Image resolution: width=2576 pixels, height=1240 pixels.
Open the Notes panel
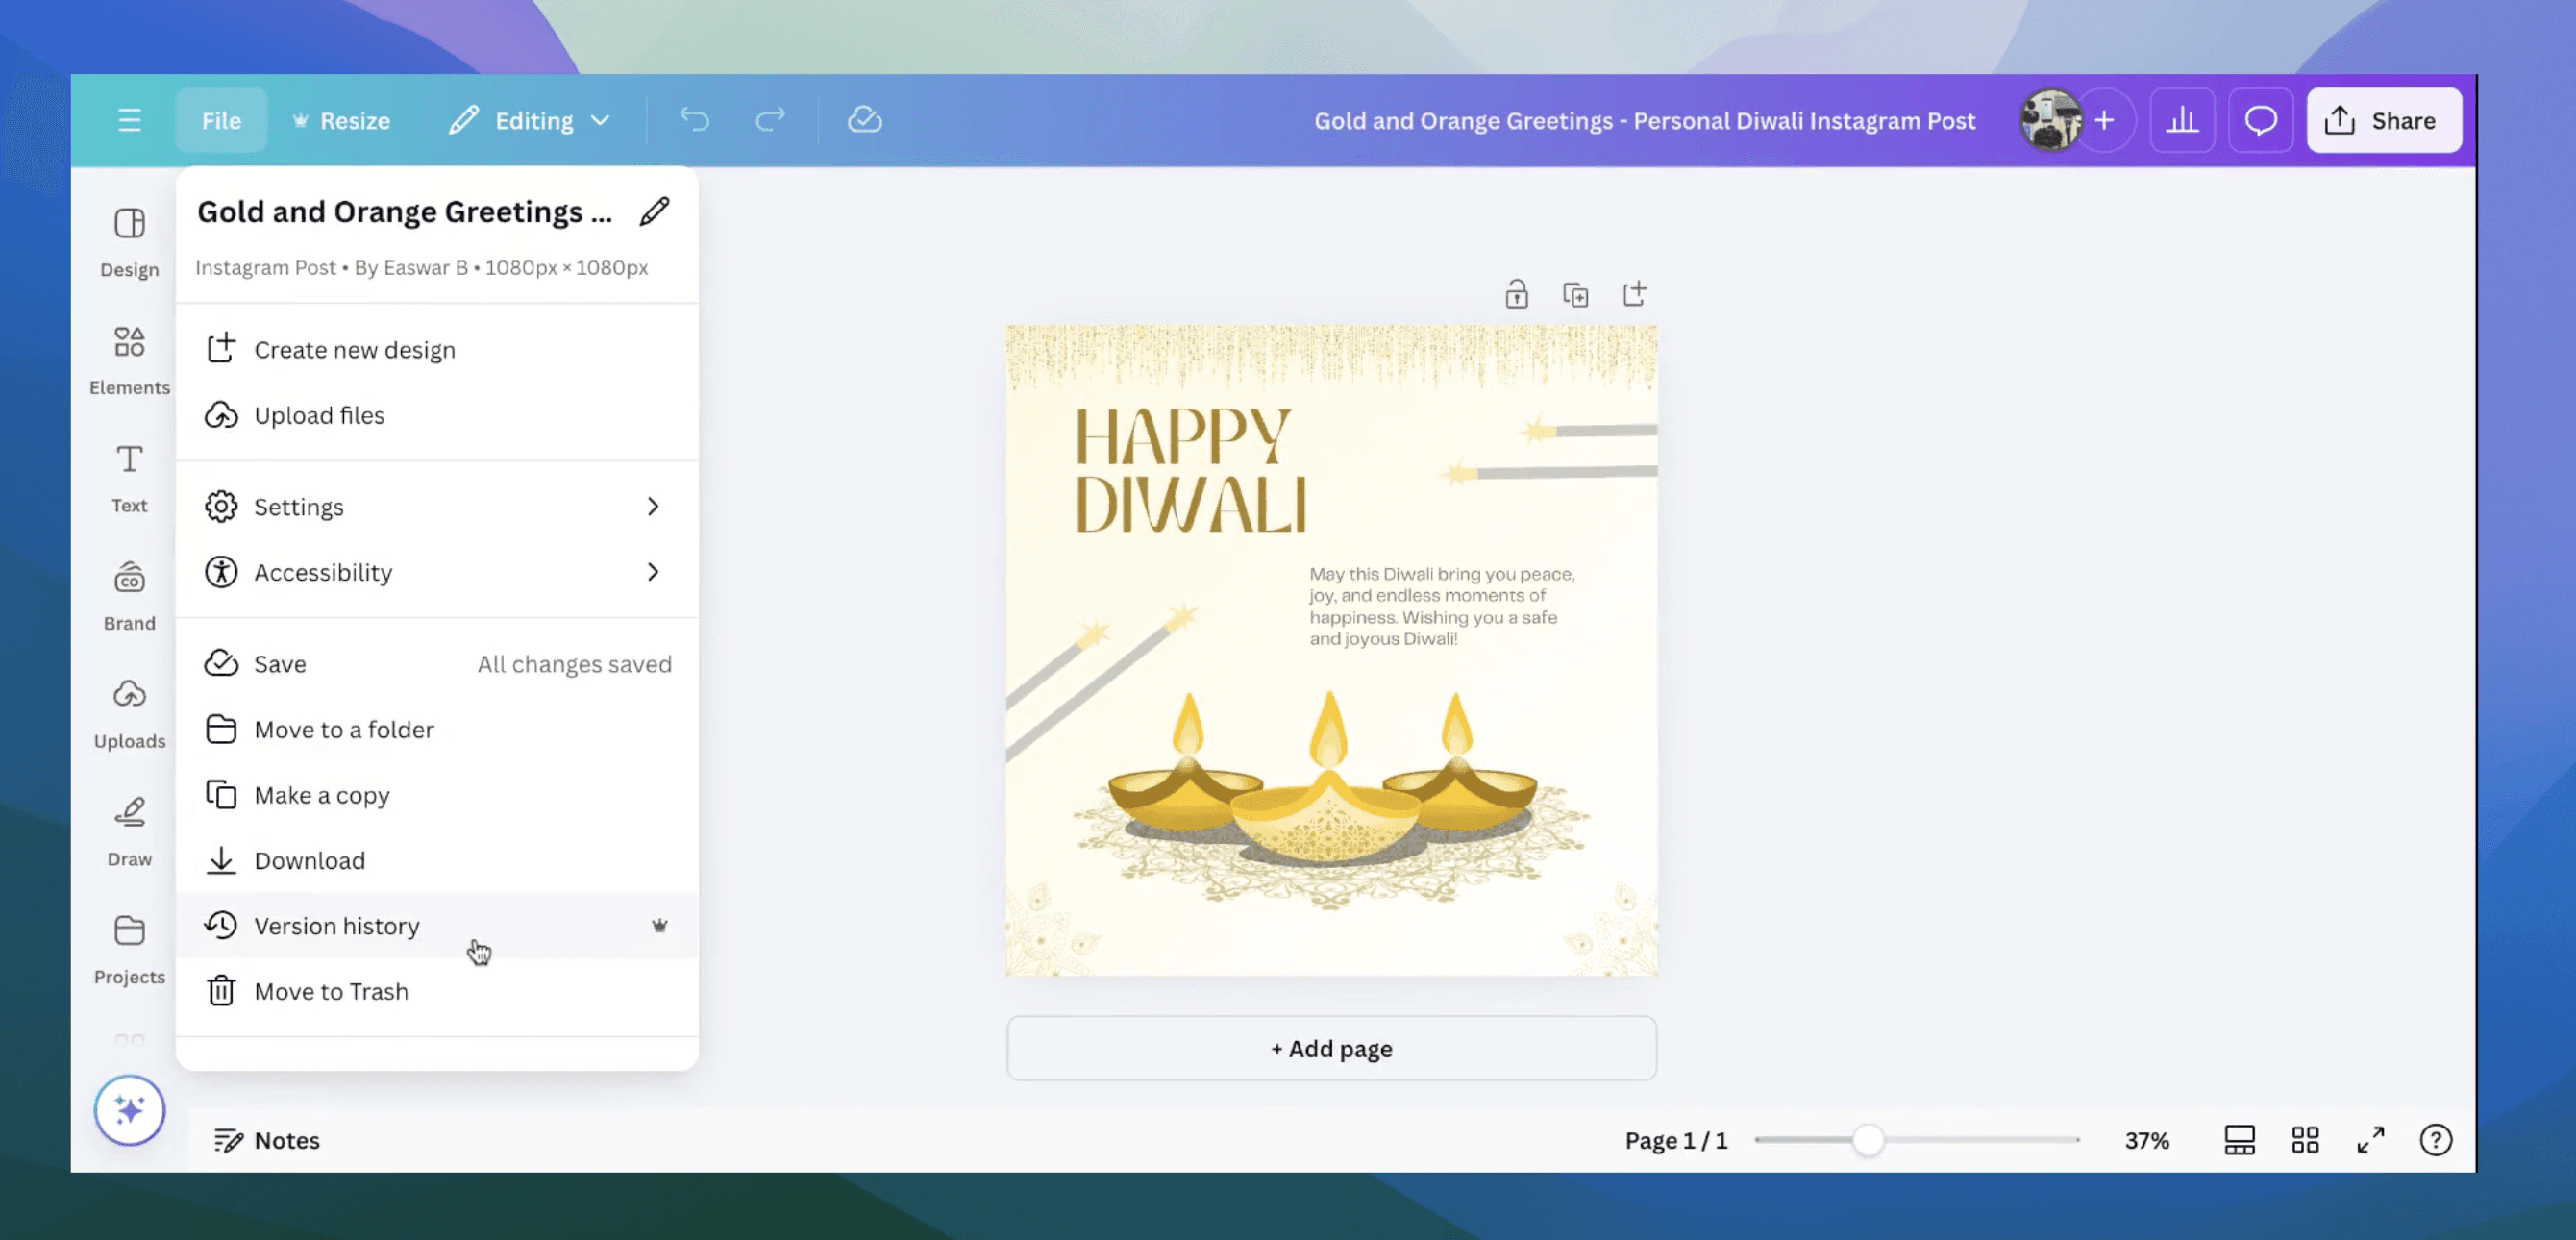tap(266, 1139)
